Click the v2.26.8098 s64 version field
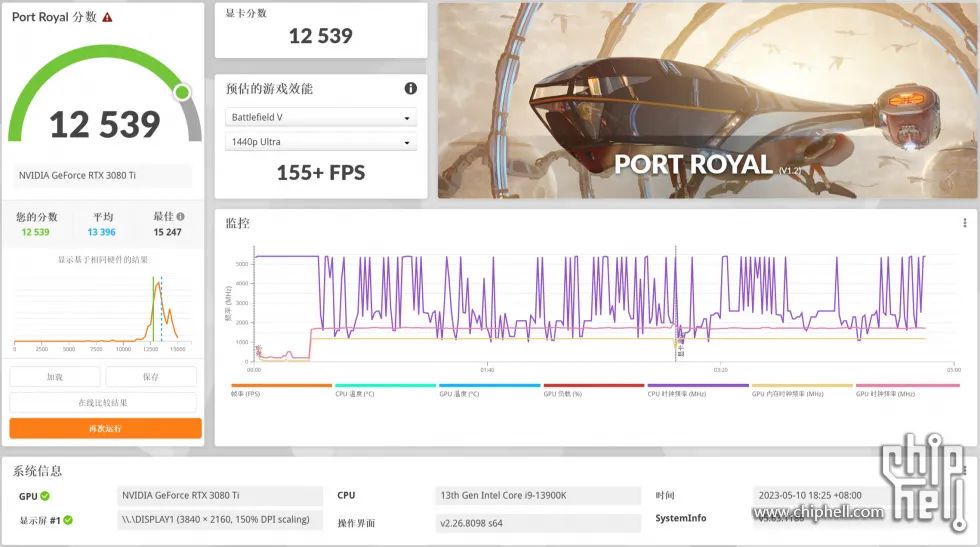Image resolution: width=980 pixels, height=547 pixels. (x=538, y=523)
